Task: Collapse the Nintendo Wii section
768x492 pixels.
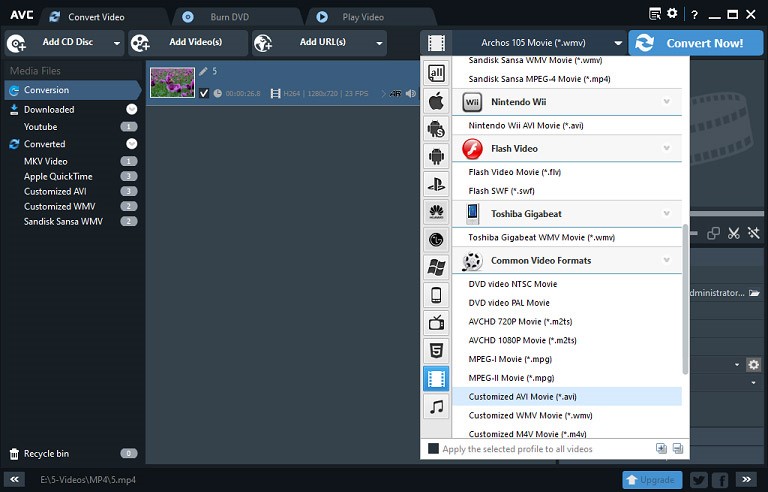Action: point(666,101)
